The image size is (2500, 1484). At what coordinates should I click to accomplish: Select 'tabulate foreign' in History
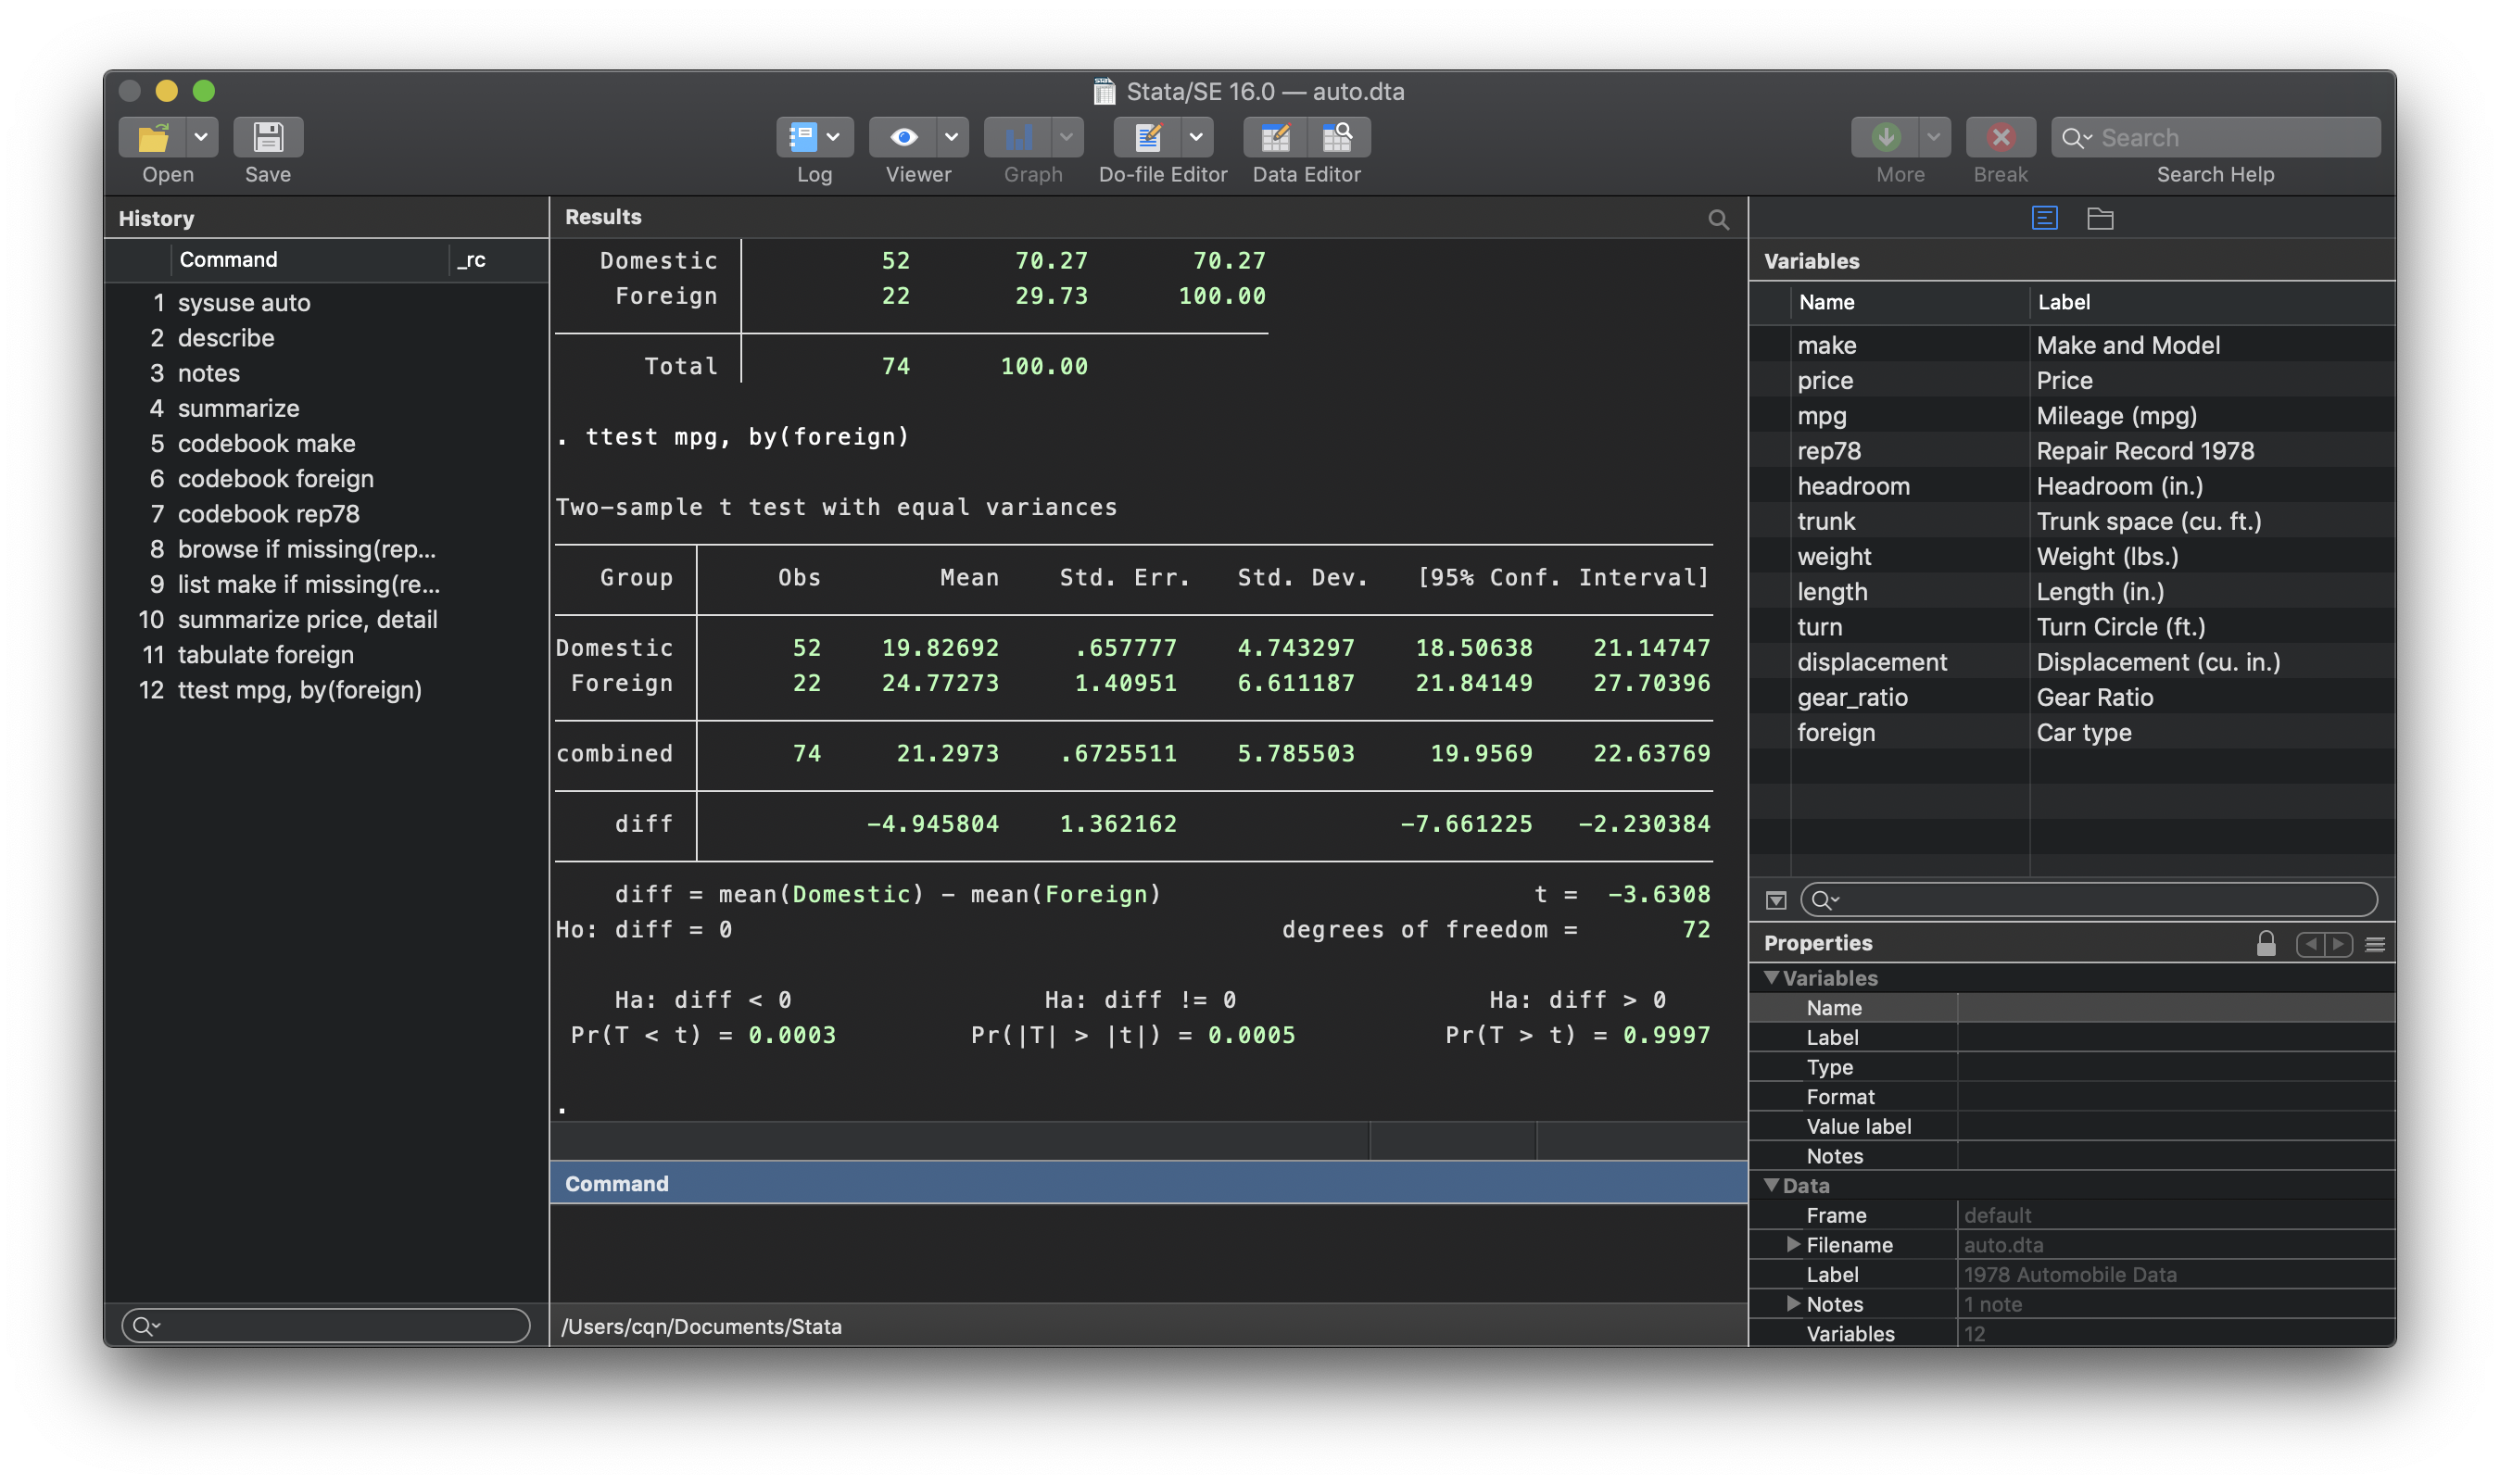tap(326, 655)
